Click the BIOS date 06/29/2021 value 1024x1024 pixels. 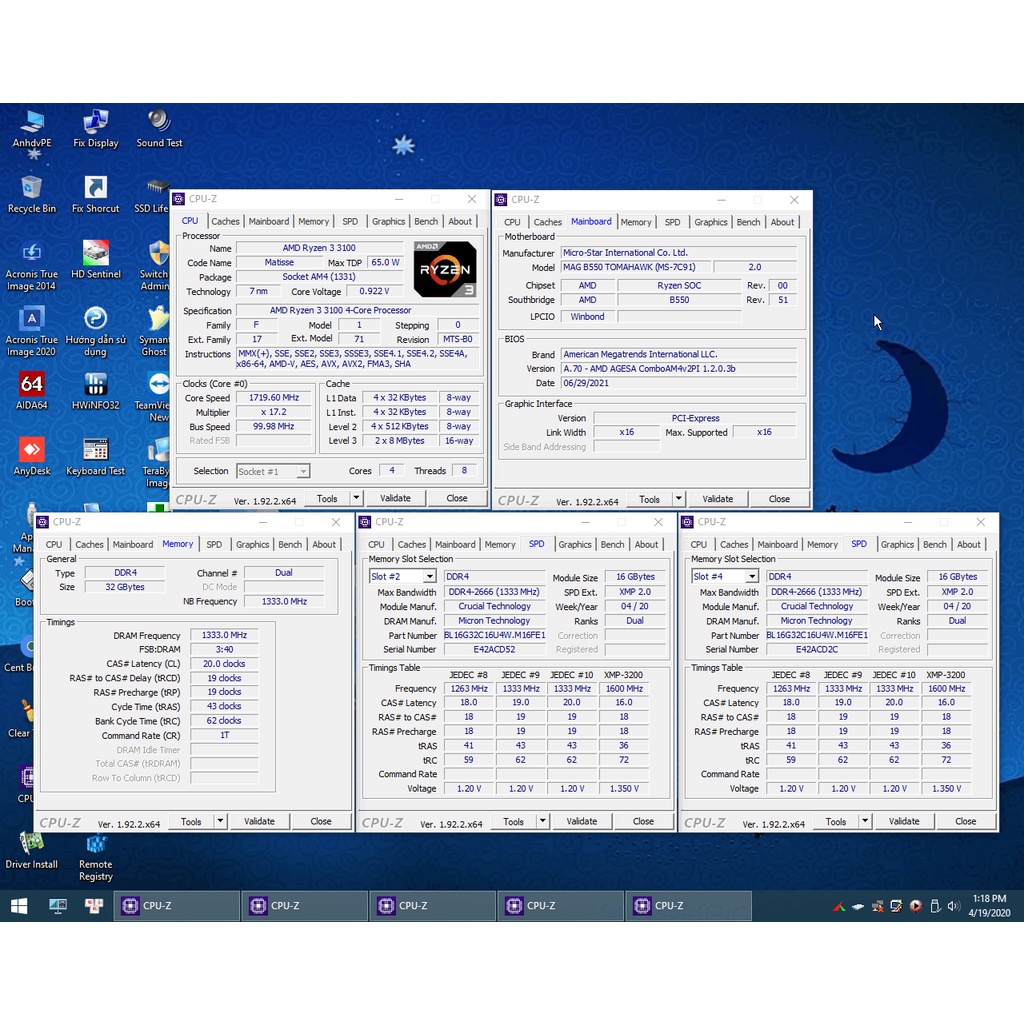(x=679, y=383)
